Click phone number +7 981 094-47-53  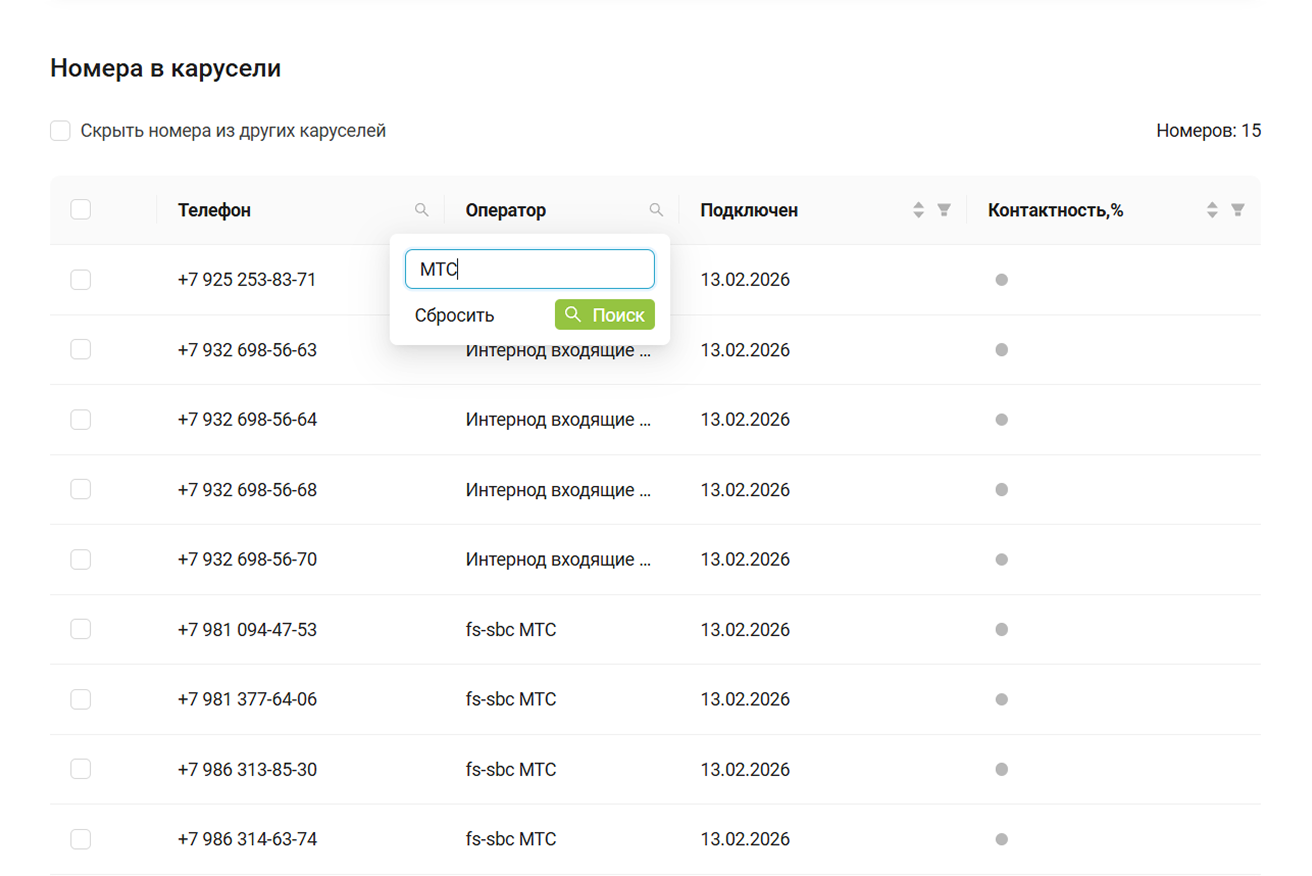tap(247, 630)
